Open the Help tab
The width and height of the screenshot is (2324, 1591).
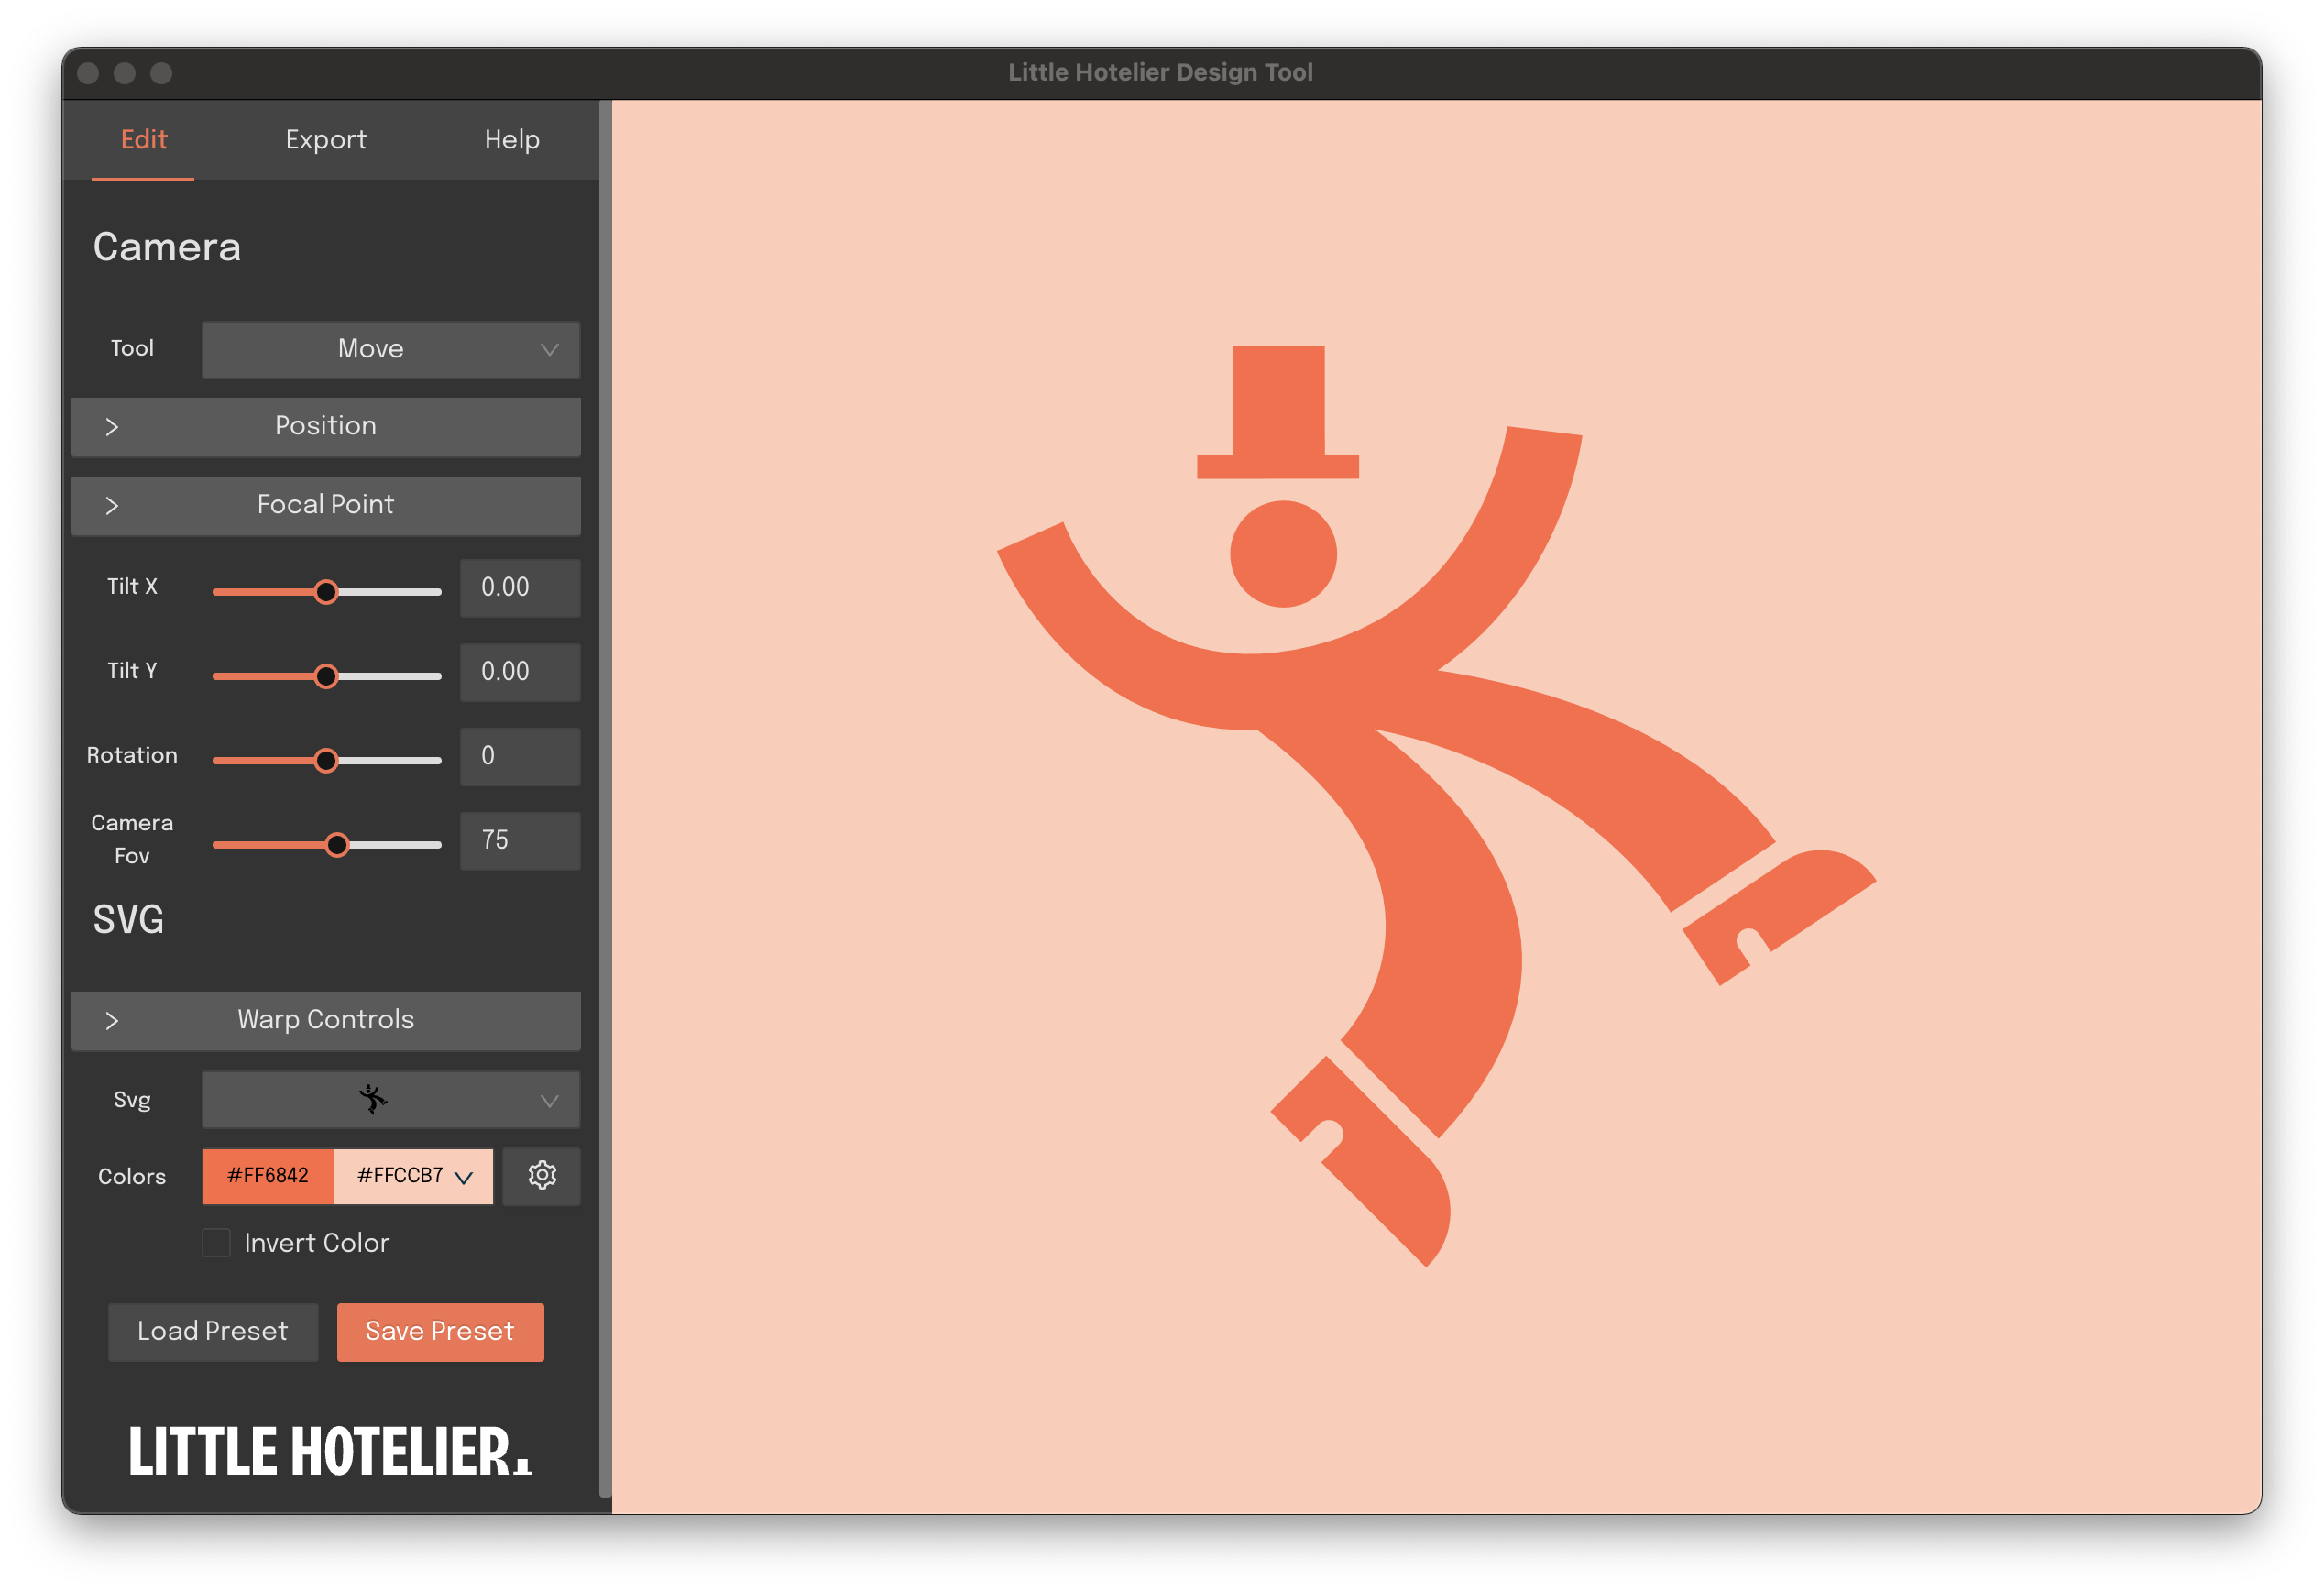511,140
